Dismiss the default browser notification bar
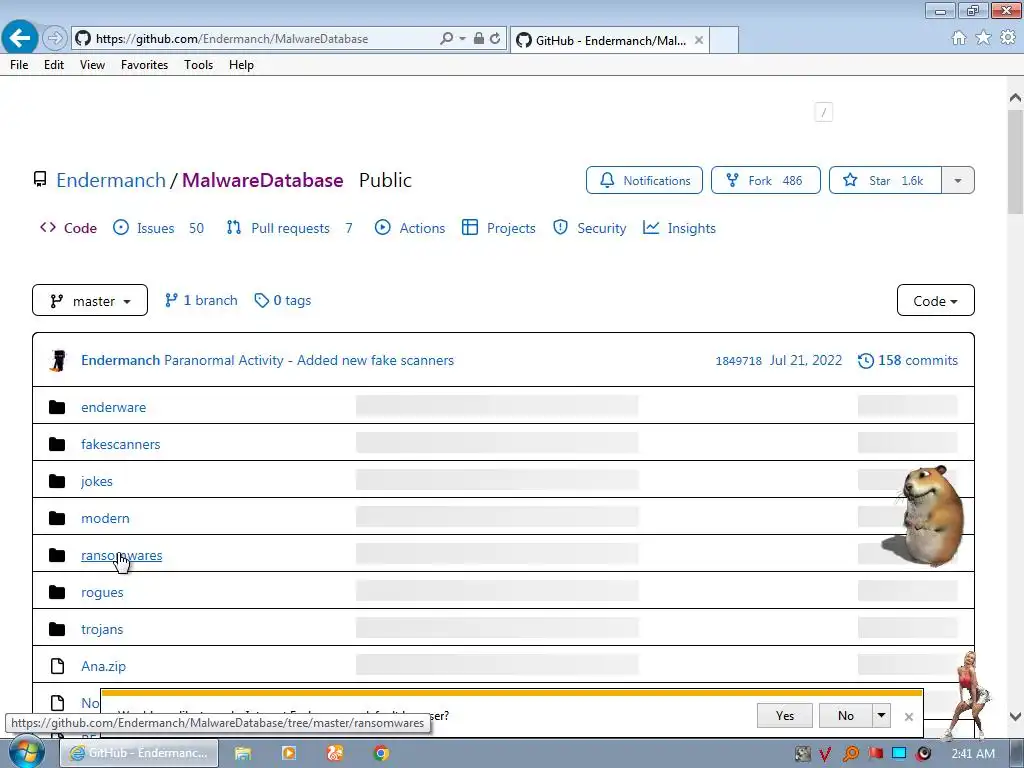 point(908,717)
